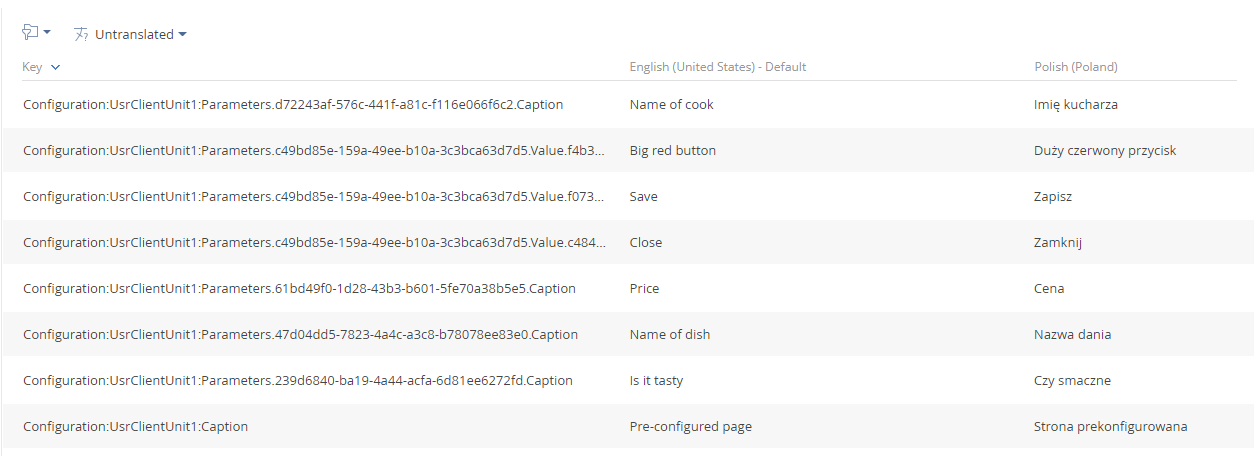This screenshot has height=456, width=1254.
Task: Select the 'Cena' Polish cell
Action: pyautogui.click(x=1049, y=288)
